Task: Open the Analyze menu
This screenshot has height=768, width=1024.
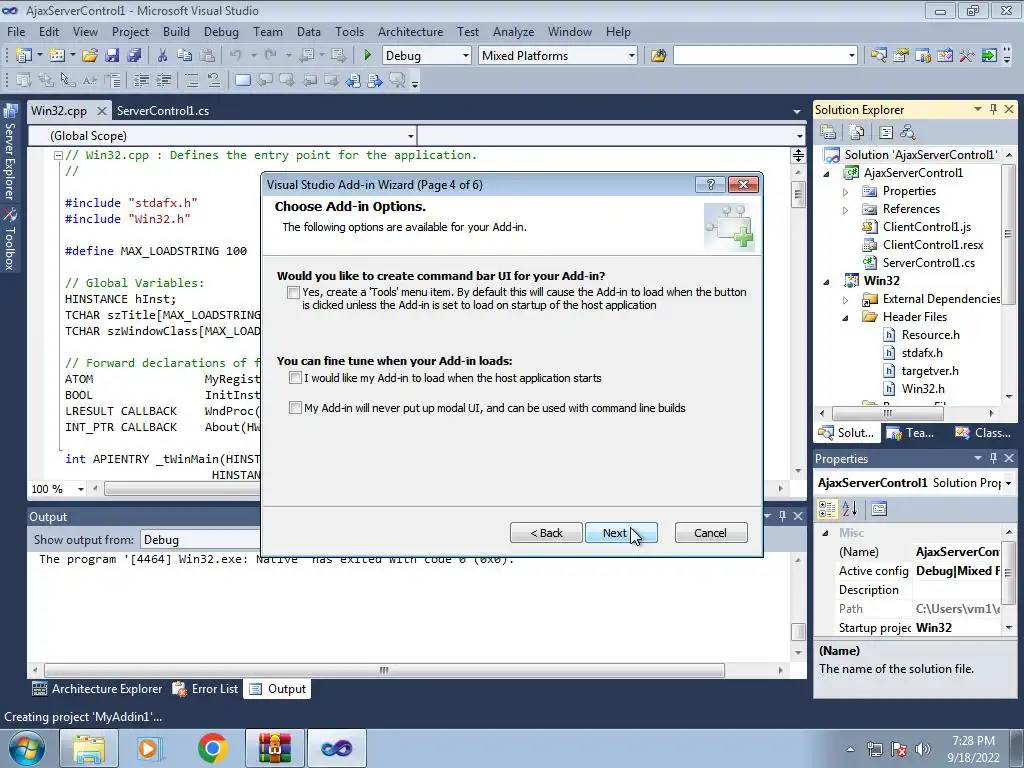Action: 513,31
